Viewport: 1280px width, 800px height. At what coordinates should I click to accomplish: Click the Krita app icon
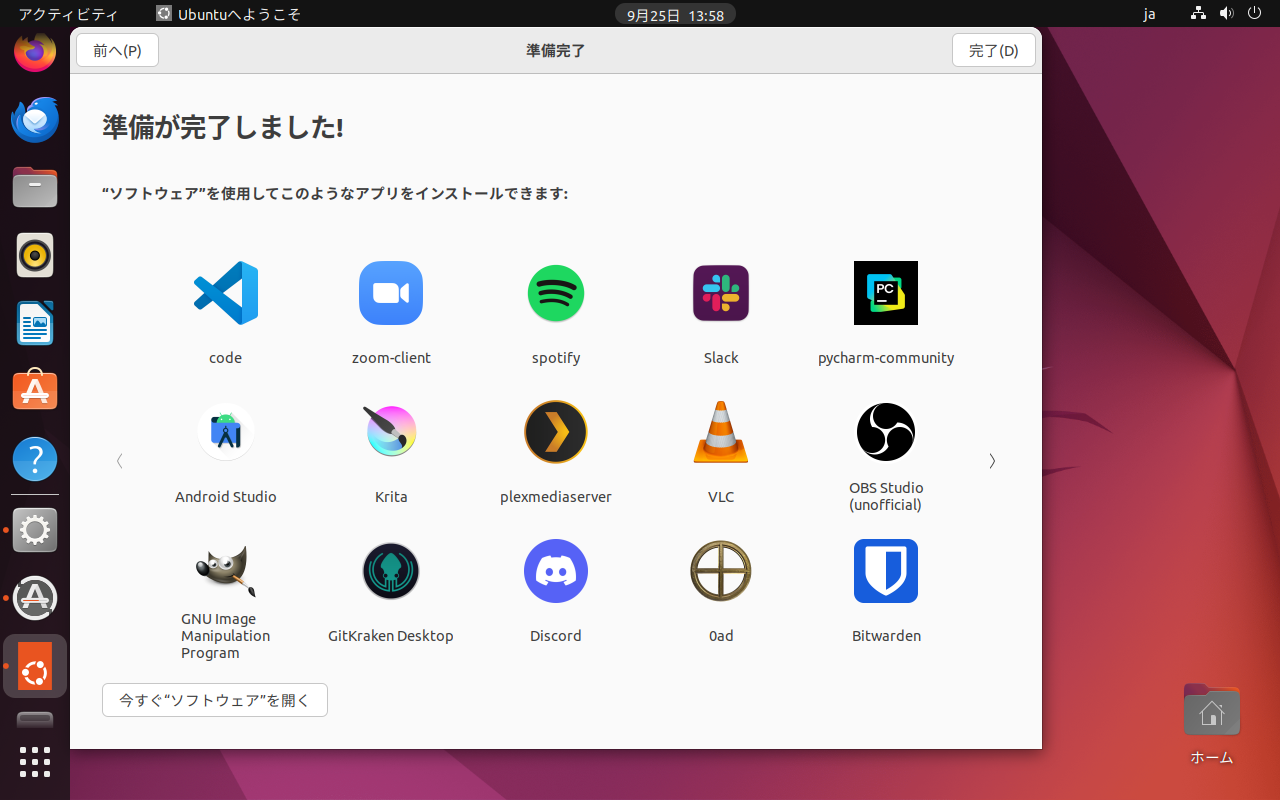pos(391,432)
